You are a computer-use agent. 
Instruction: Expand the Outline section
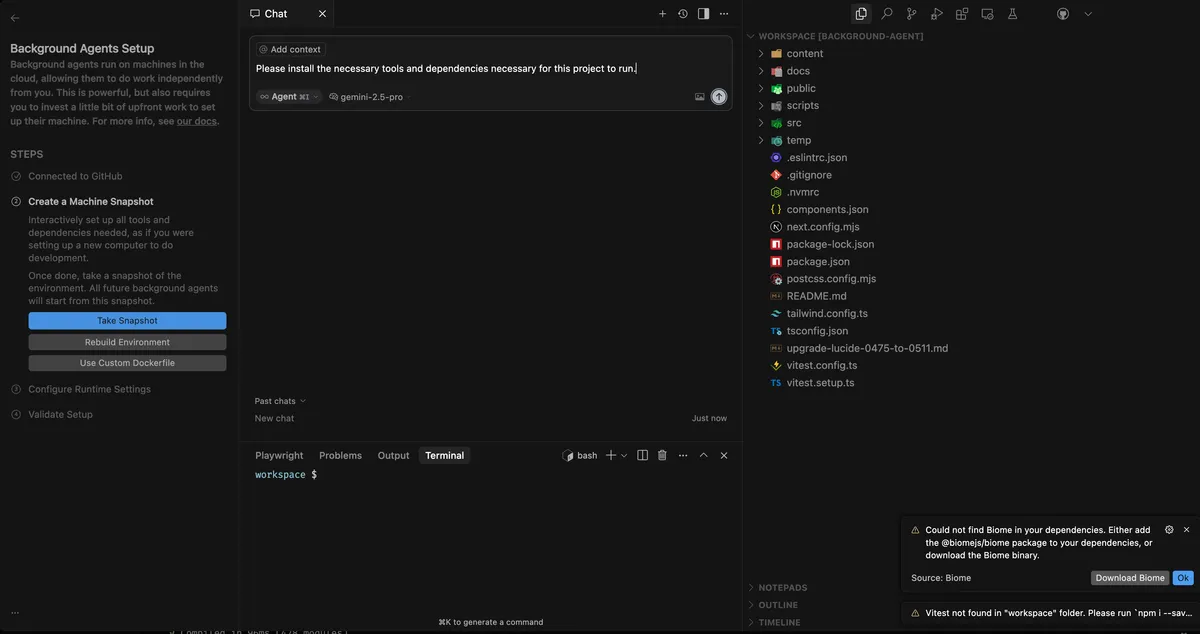point(778,605)
